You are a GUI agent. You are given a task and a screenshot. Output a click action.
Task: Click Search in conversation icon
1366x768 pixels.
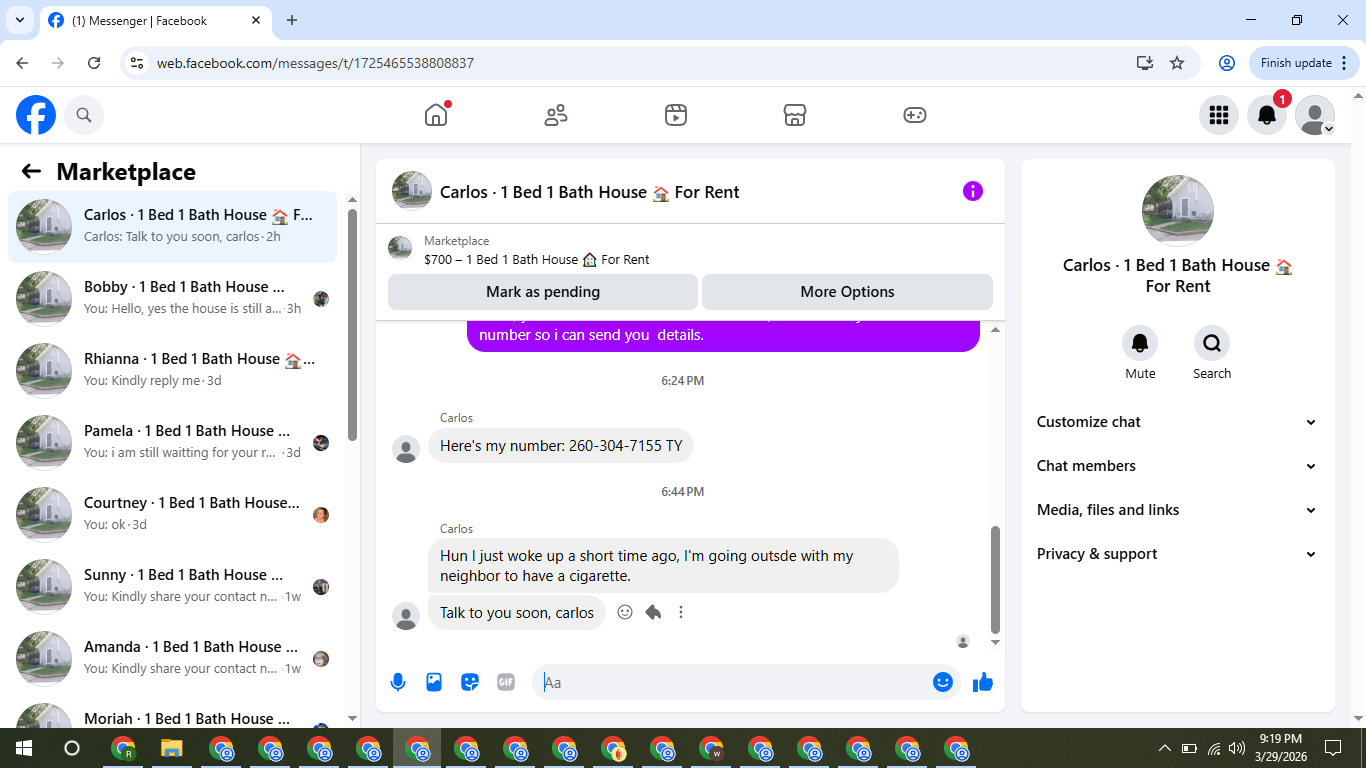click(1212, 343)
